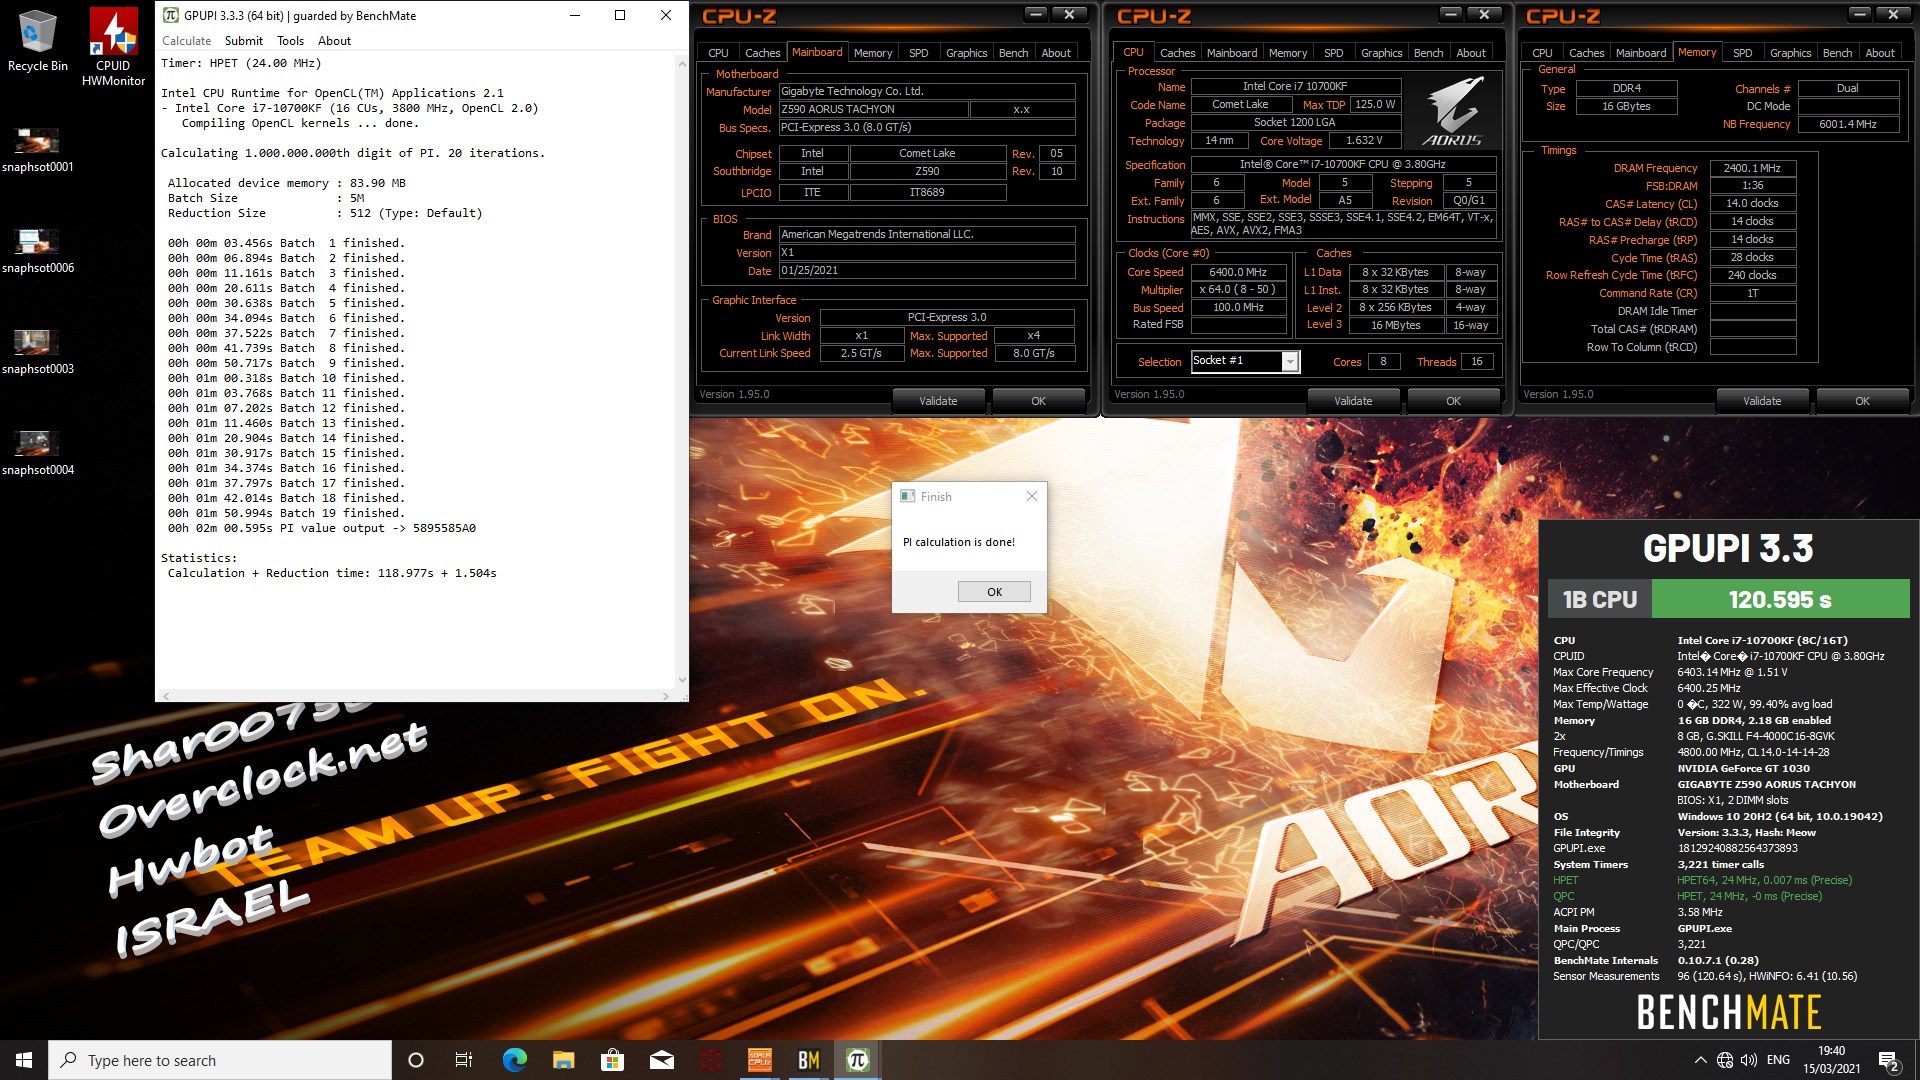
Task: Click Validate in Memory CPU-Z window
Action: (x=1762, y=401)
